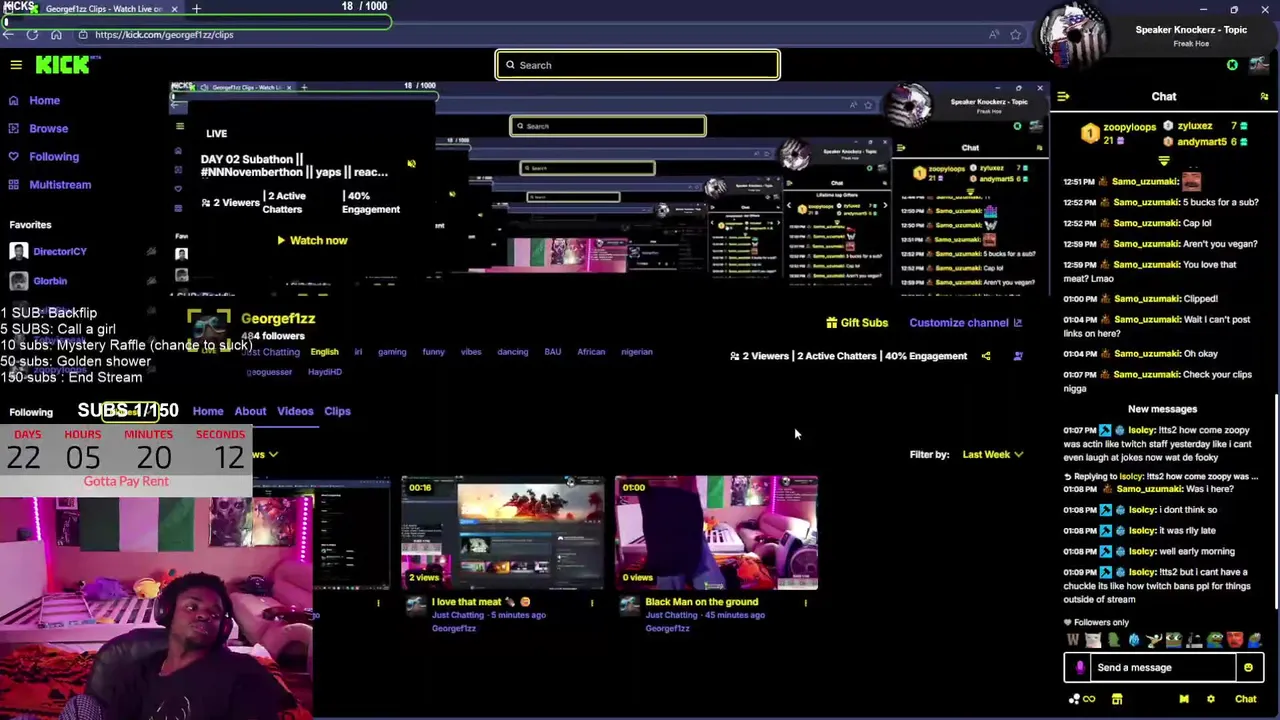Click the browser back arrow
This screenshot has width=1280, height=720.
coord(8,34)
